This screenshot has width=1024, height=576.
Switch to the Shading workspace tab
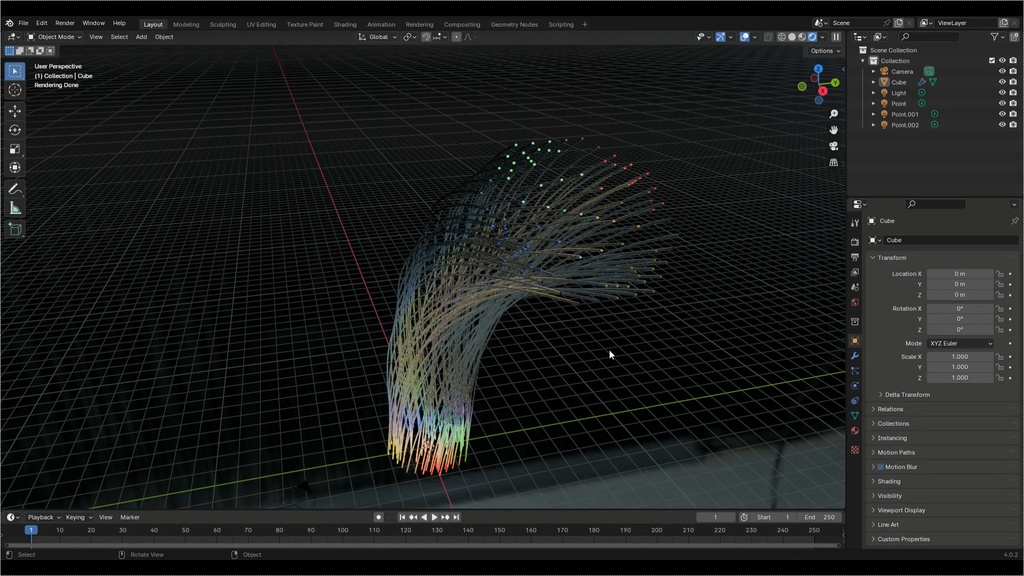345,24
